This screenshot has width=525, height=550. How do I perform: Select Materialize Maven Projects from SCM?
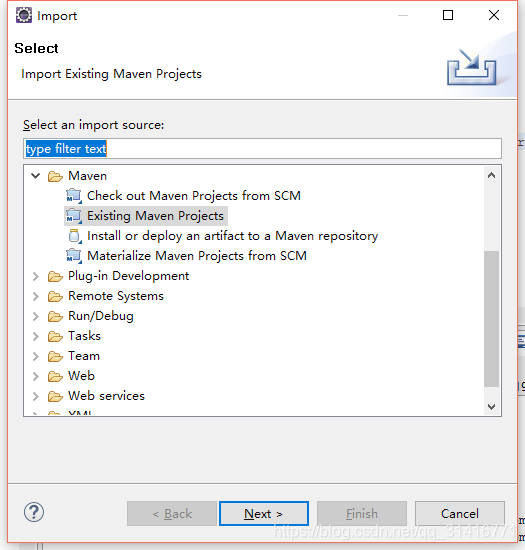[x=197, y=256]
